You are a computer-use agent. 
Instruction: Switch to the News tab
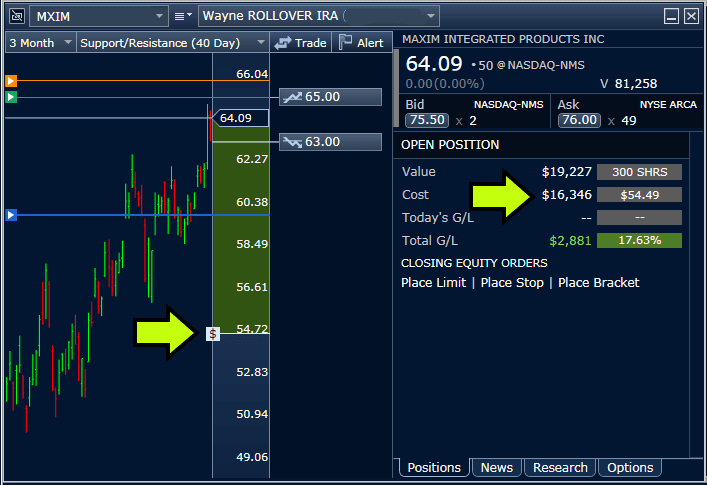click(x=497, y=467)
